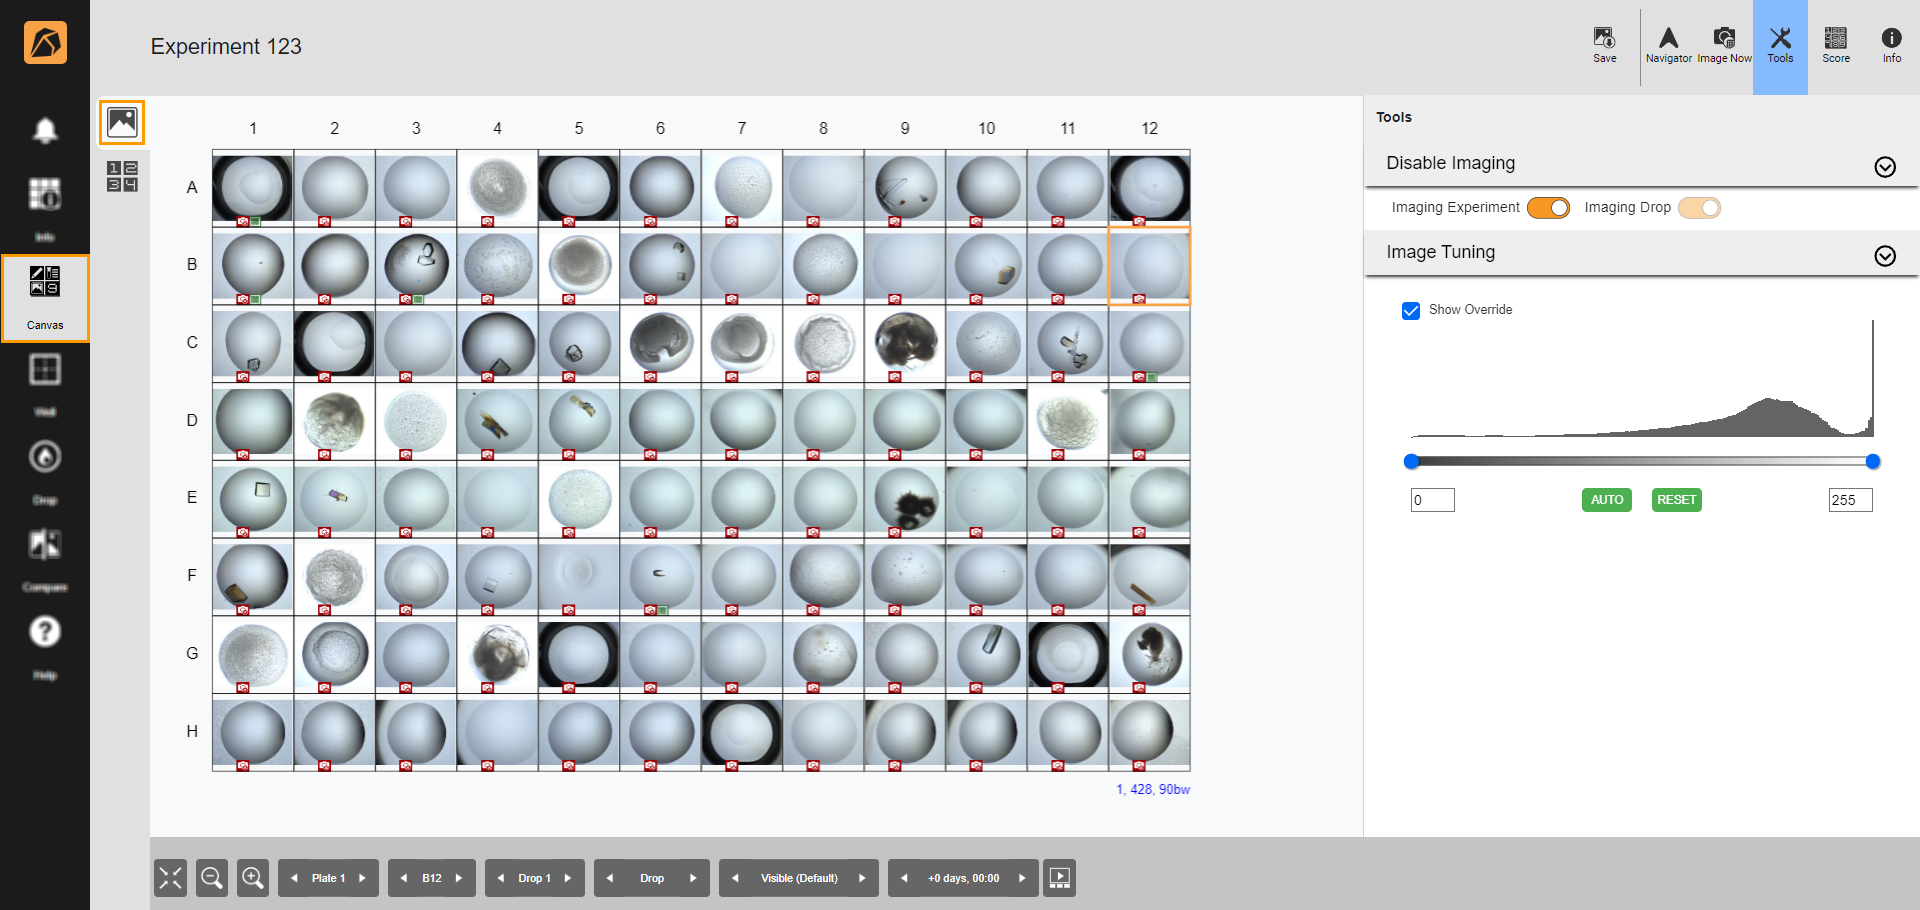Collapse the Image Tuning section
The height and width of the screenshot is (910, 1920).
[x=1885, y=256]
